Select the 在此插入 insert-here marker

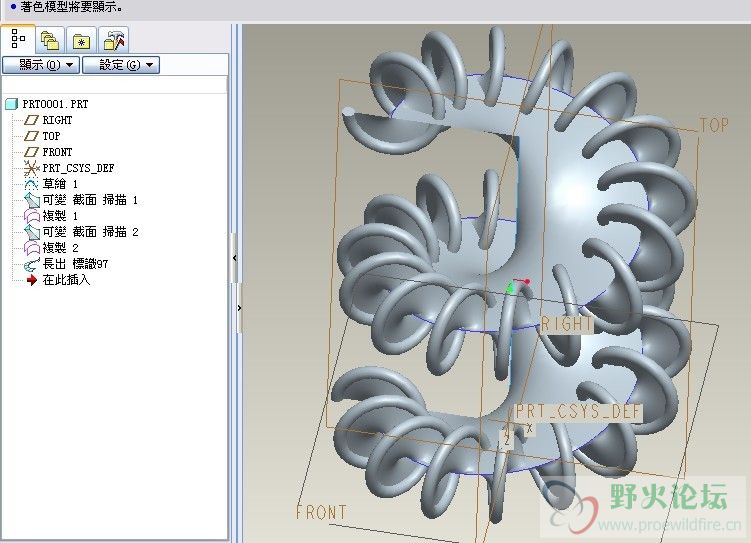66,280
